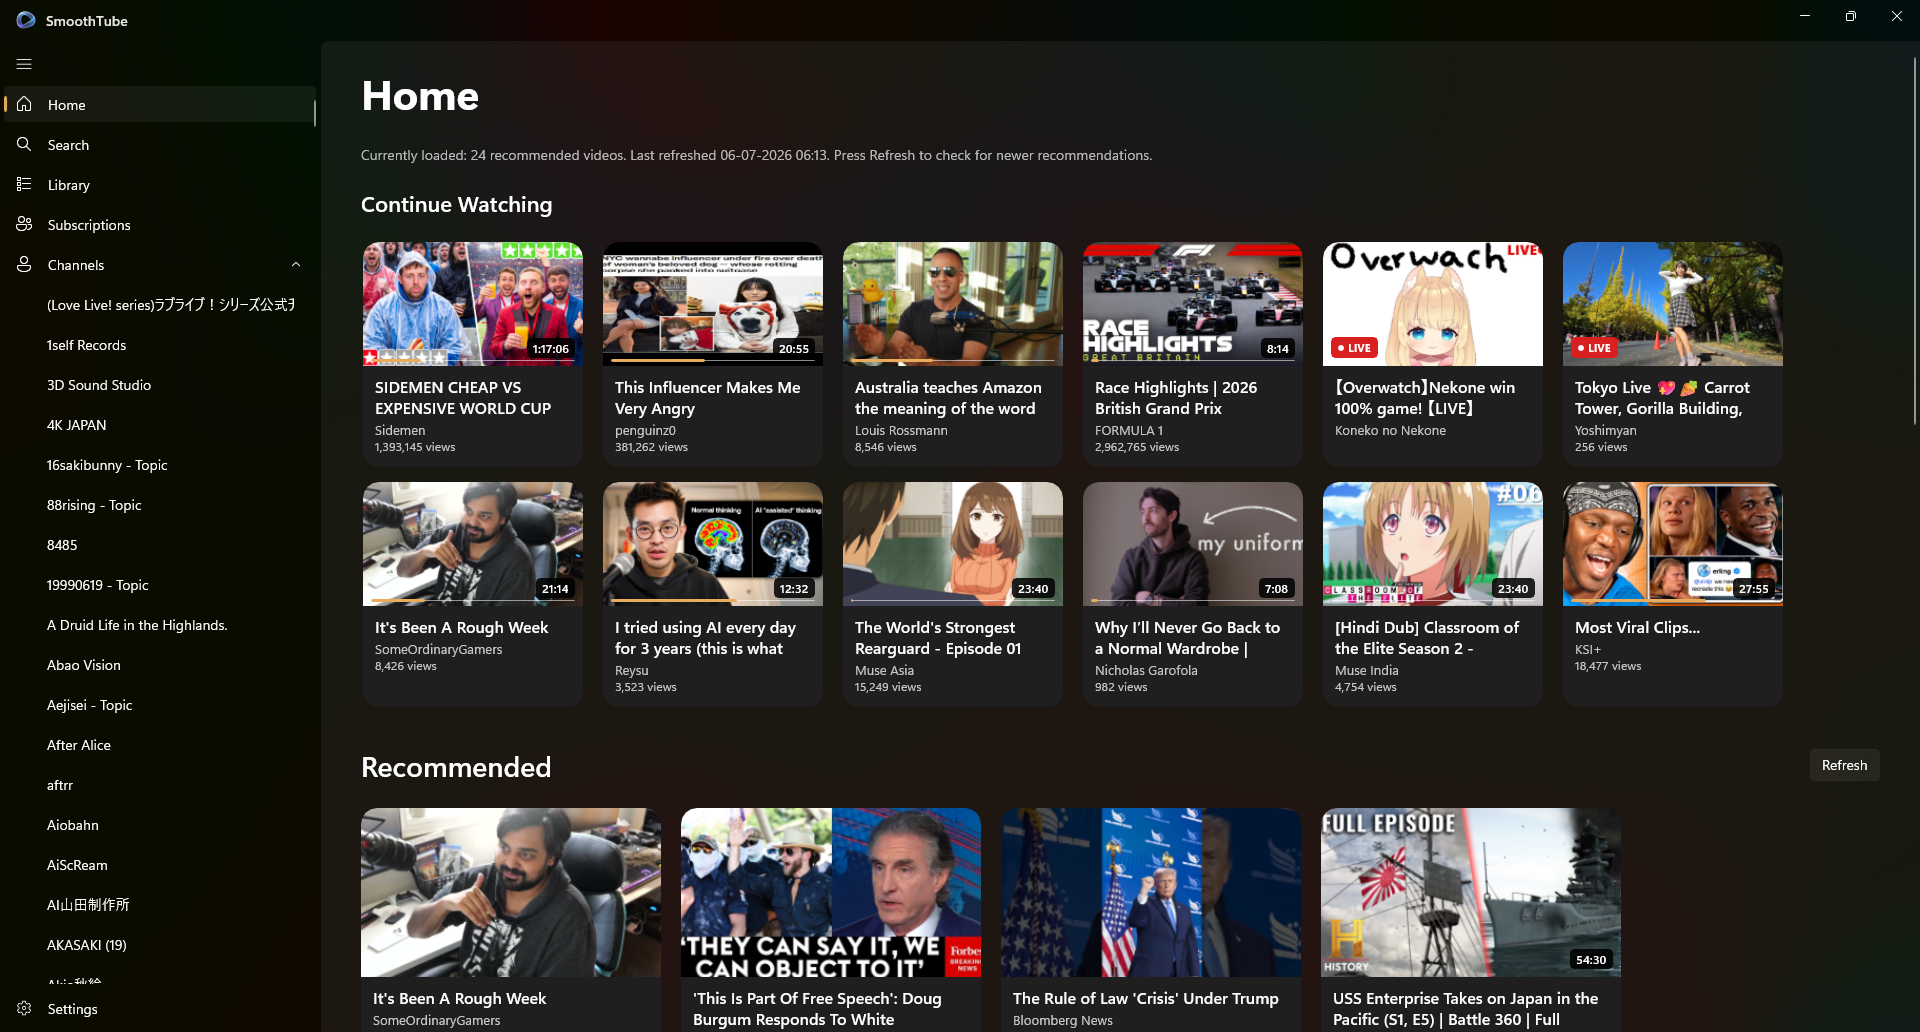Open Tokyo Live Carrot Tower stream thumbnail
This screenshot has width=1920, height=1032.
1673,303
